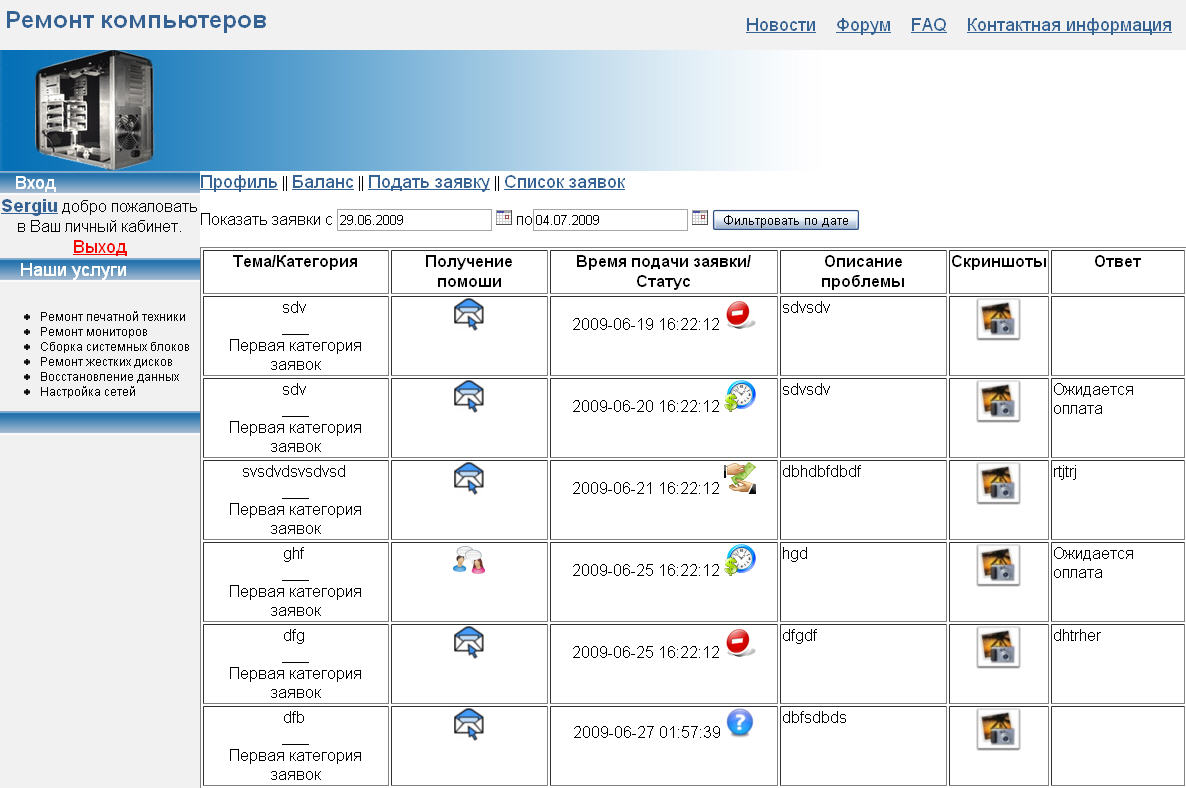Screen dimensions: 1186x788
Task: Click timestamp 2009-06-19 16:22:12
Action: pos(646,324)
